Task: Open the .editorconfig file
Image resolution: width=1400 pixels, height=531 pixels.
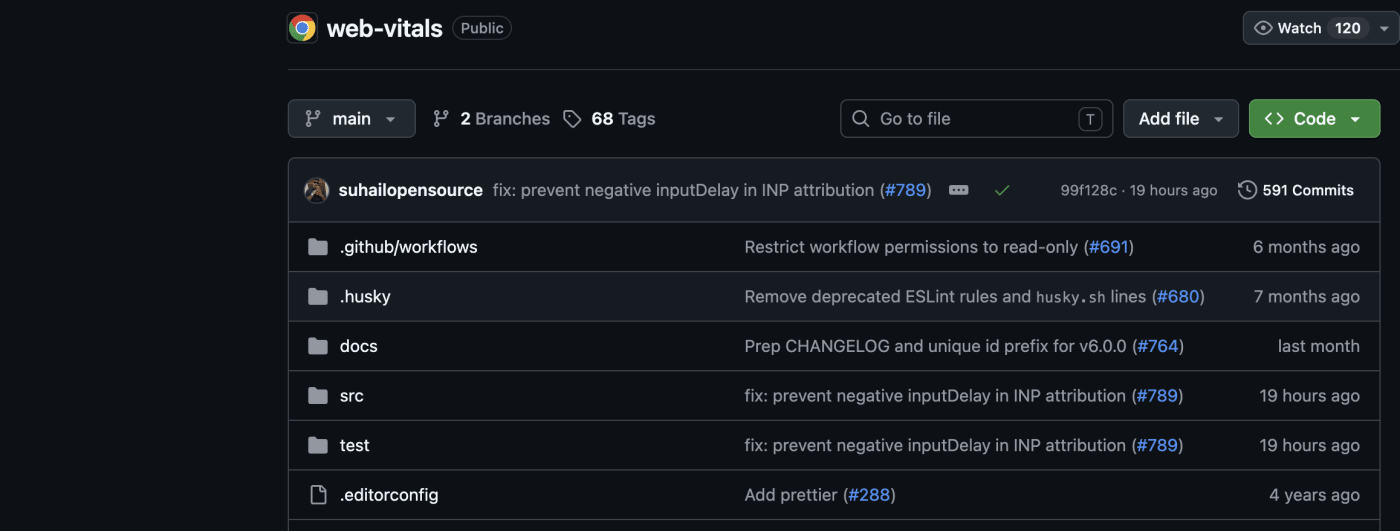Action: click(389, 495)
